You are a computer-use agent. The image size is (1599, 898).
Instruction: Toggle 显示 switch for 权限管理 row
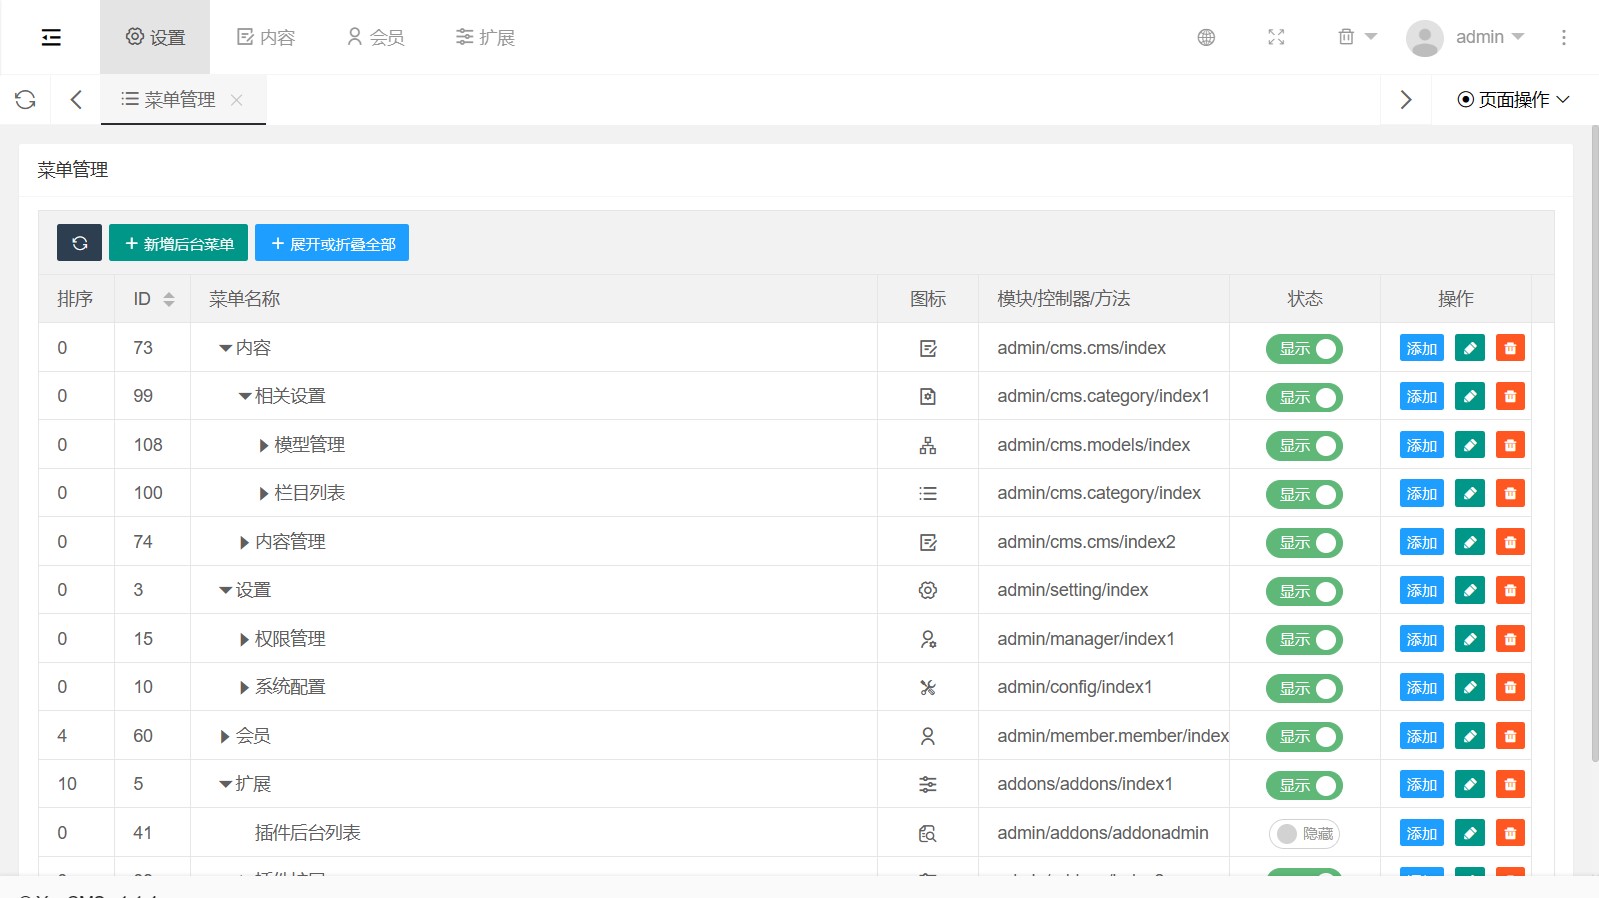(x=1304, y=639)
